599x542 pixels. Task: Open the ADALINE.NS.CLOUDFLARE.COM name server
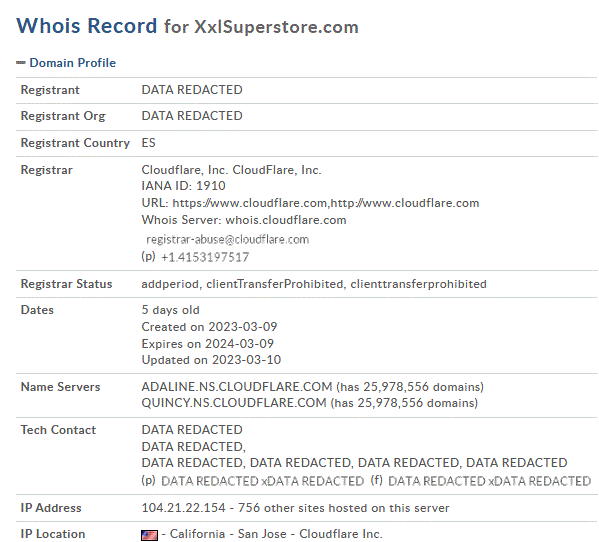tap(237, 387)
